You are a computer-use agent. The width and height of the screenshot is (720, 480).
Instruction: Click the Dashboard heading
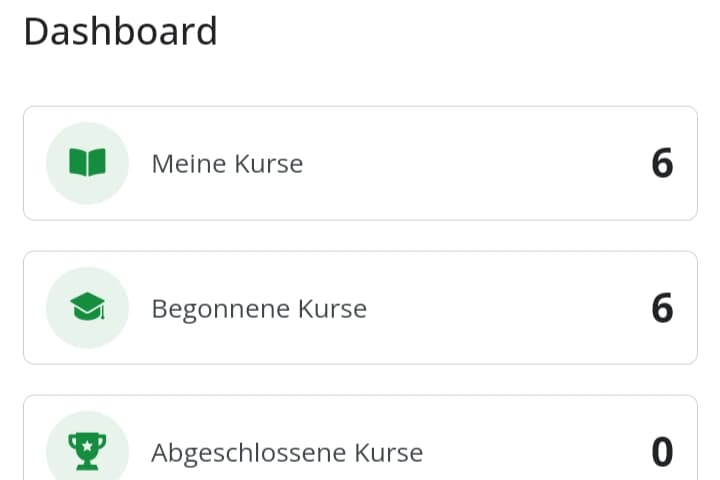[x=120, y=31]
